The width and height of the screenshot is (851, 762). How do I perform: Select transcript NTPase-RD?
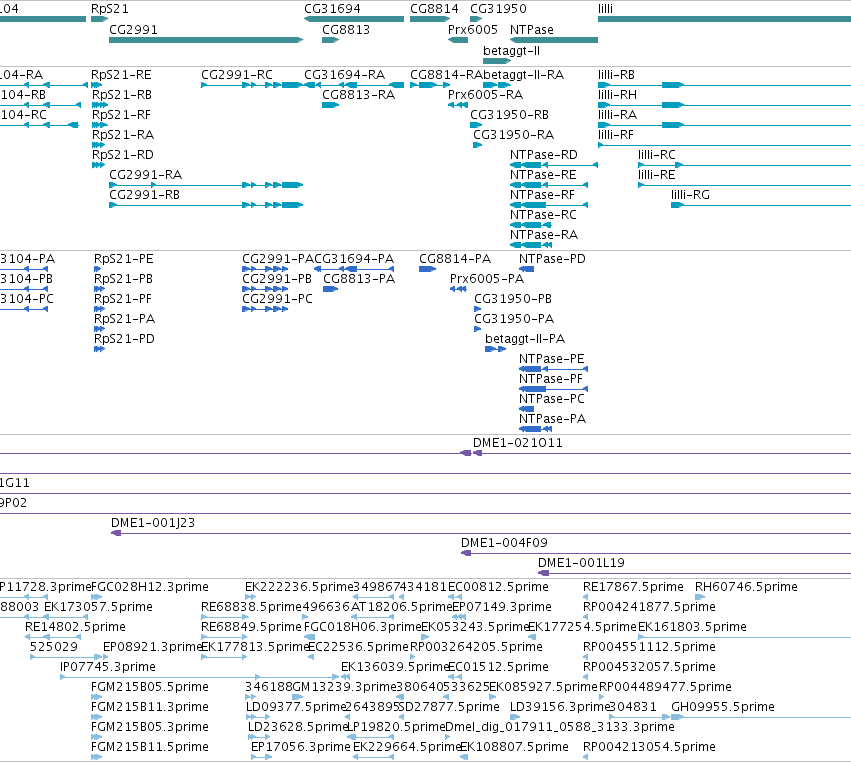click(x=544, y=155)
